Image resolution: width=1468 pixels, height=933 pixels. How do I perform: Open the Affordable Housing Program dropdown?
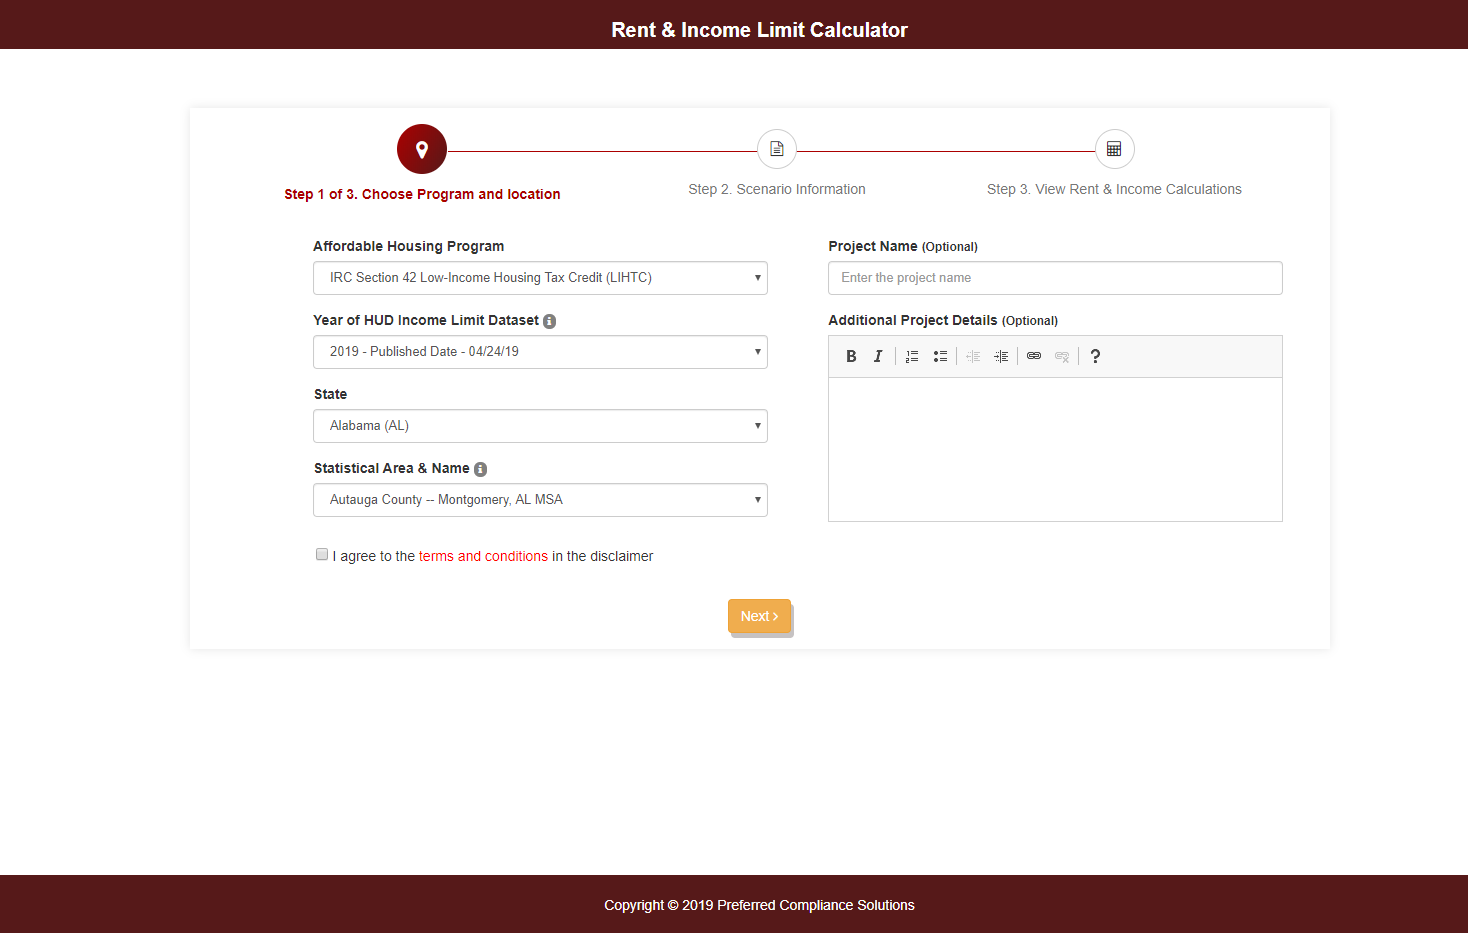point(540,278)
